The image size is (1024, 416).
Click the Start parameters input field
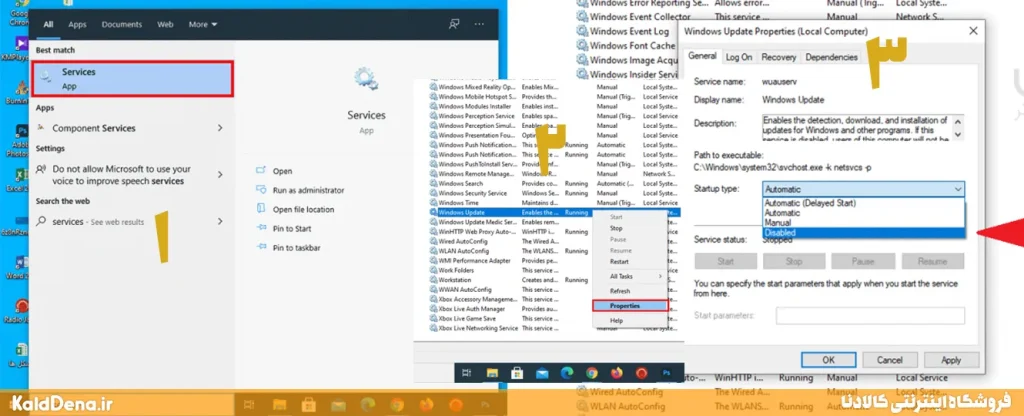(x=870, y=316)
